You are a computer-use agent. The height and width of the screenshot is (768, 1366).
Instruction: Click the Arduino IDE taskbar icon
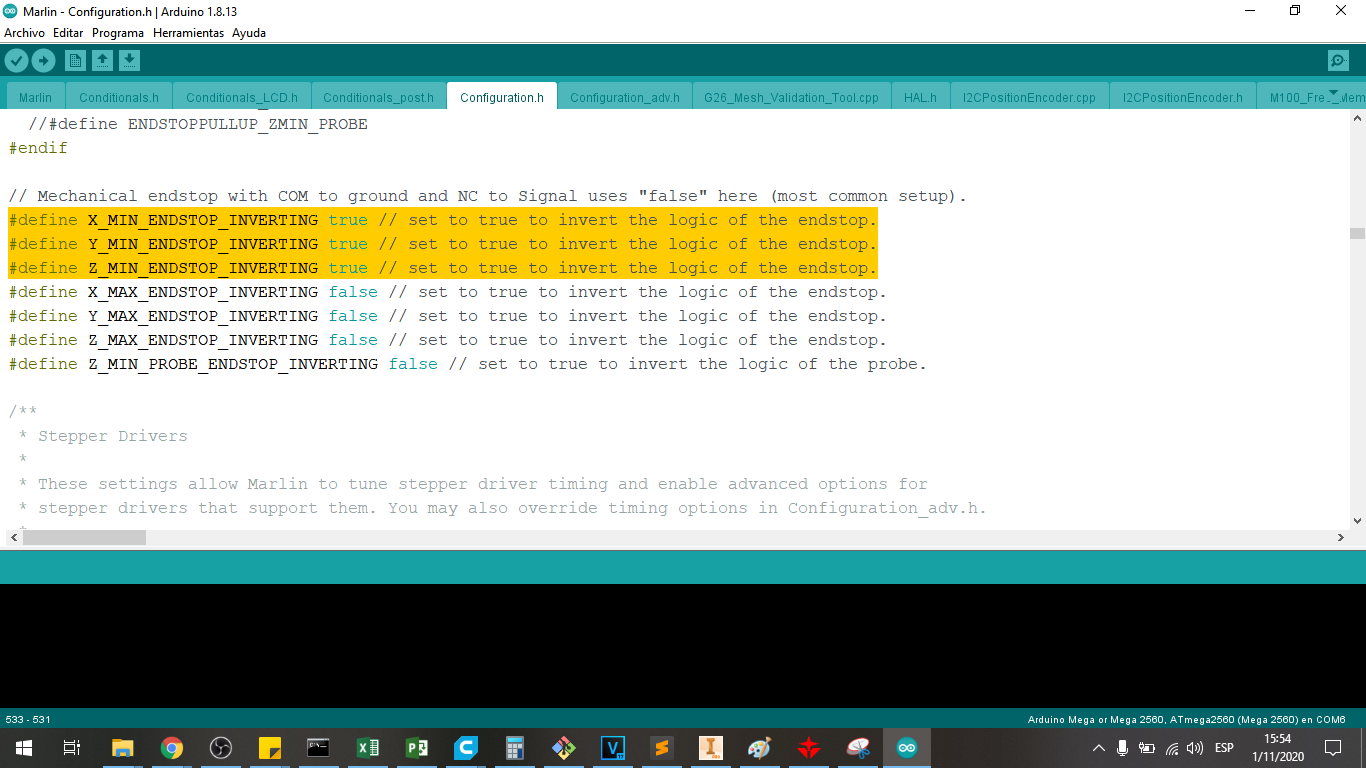[x=907, y=748]
